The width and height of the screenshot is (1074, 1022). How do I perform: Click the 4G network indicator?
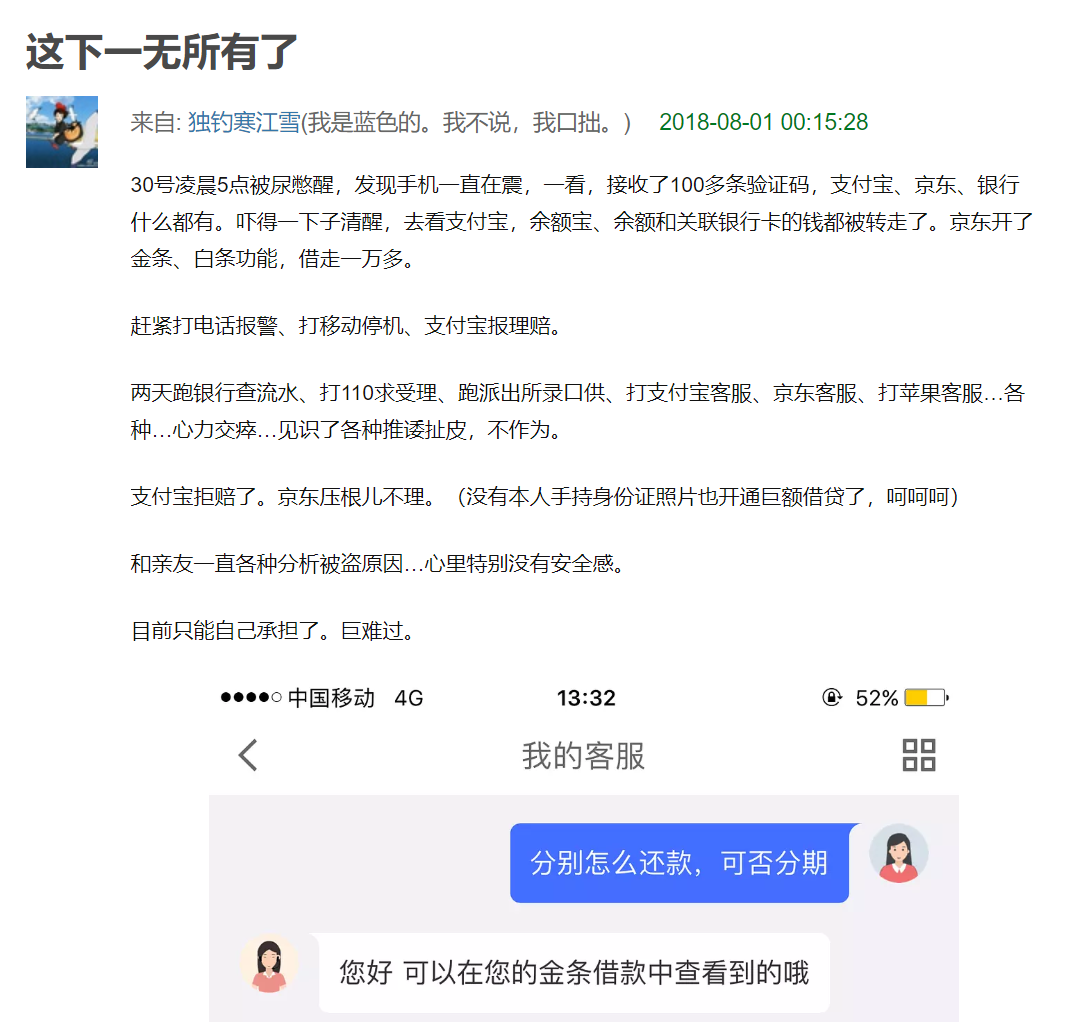click(x=409, y=698)
